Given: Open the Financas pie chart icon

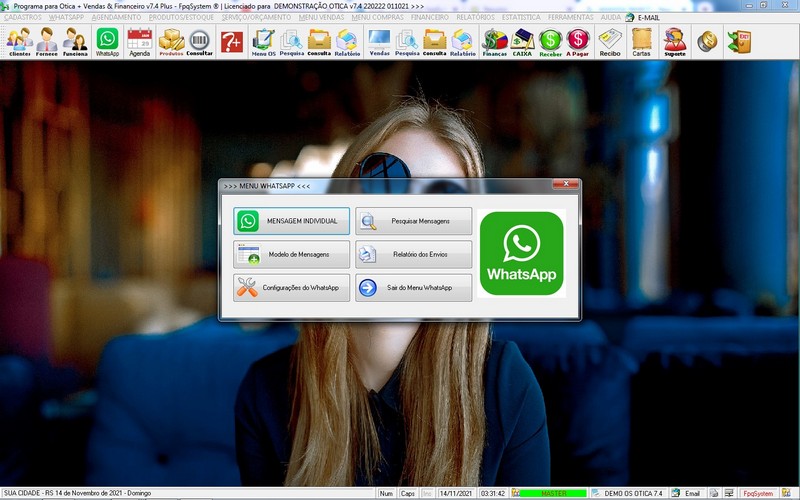Looking at the screenshot, I should [x=494, y=42].
